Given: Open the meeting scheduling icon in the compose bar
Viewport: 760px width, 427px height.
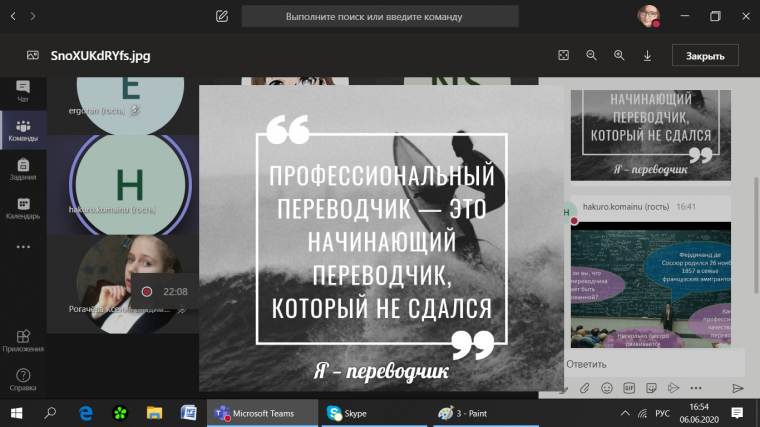Looking at the screenshot, I should [x=673, y=388].
